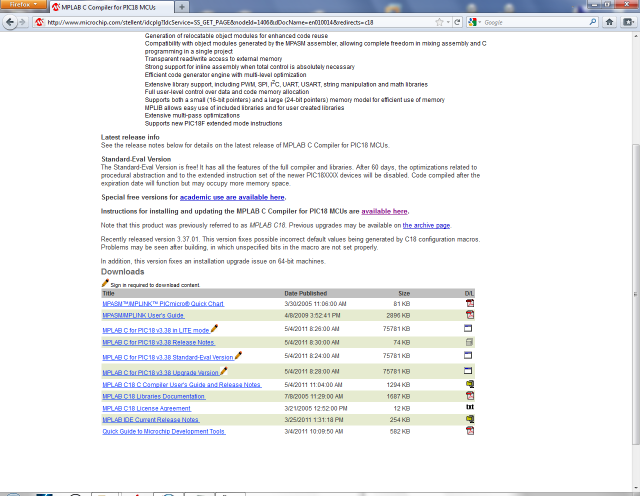Open the orange Firefox menu button
Viewport: 640px width, 496px height.
pos(23,4)
